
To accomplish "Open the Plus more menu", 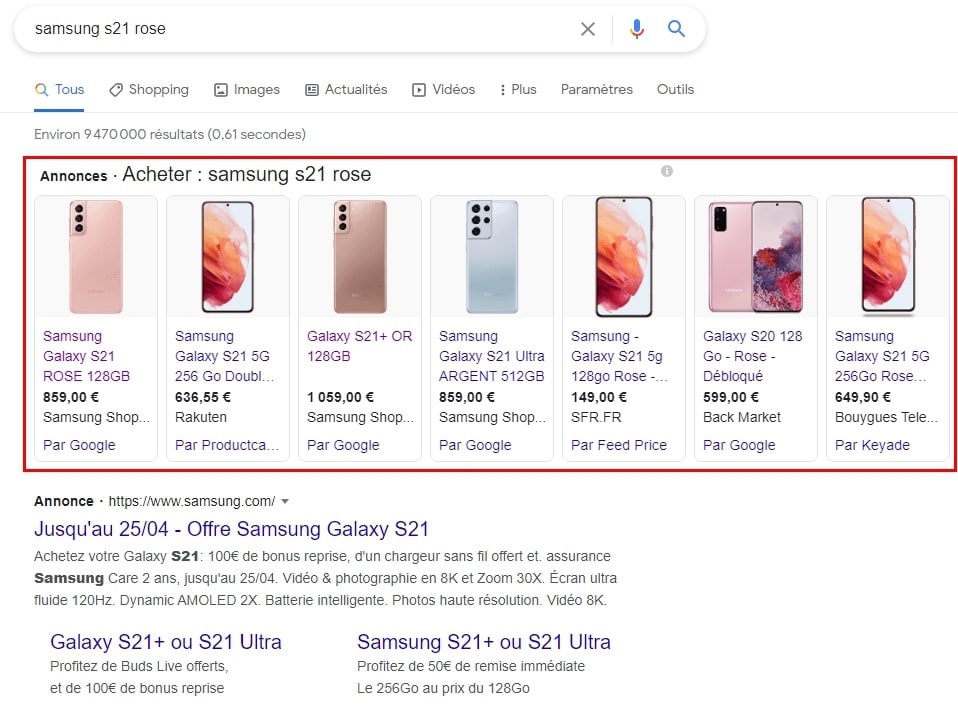I will (x=518, y=89).
